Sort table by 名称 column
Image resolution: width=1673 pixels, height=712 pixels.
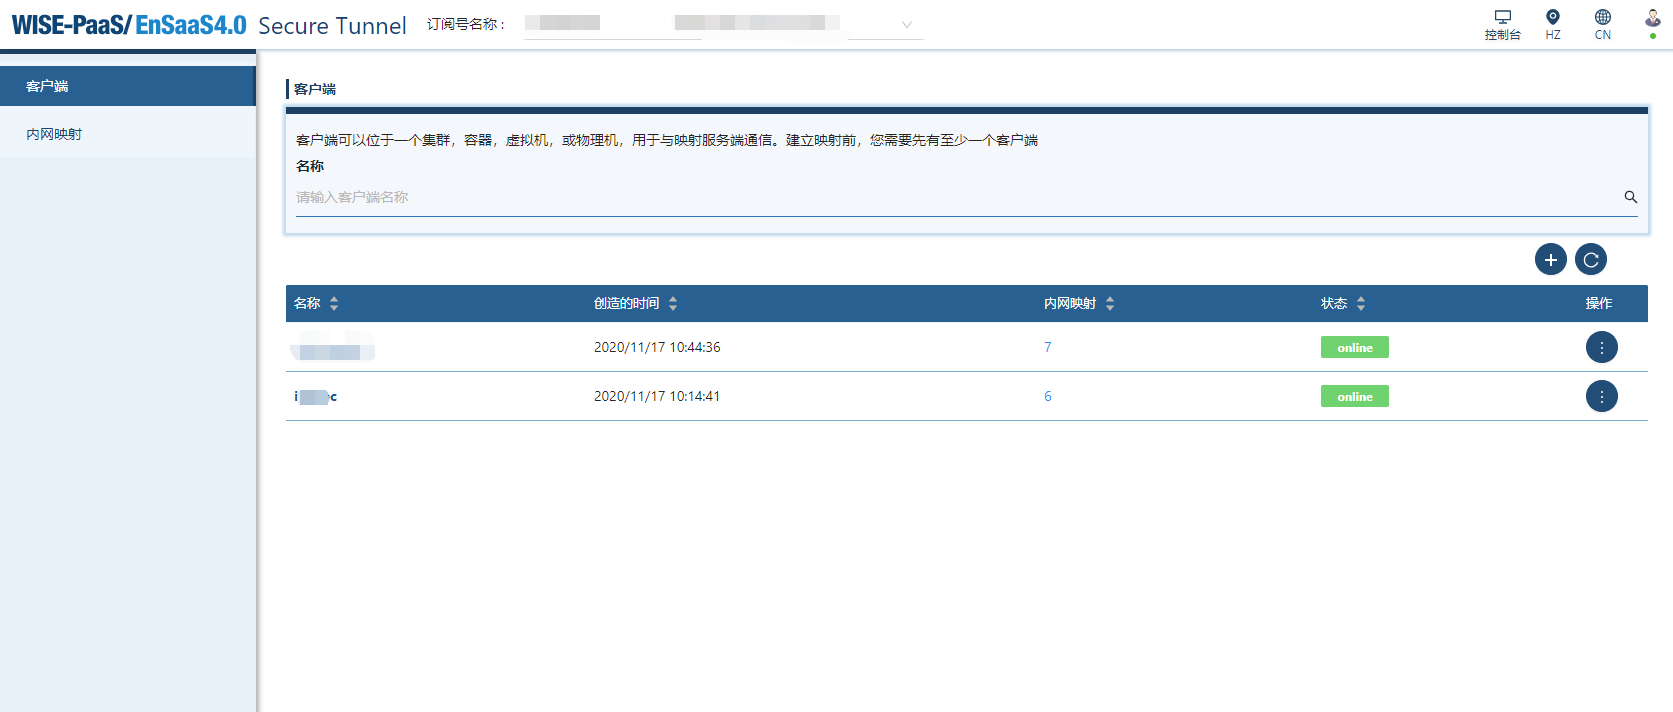coord(334,303)
